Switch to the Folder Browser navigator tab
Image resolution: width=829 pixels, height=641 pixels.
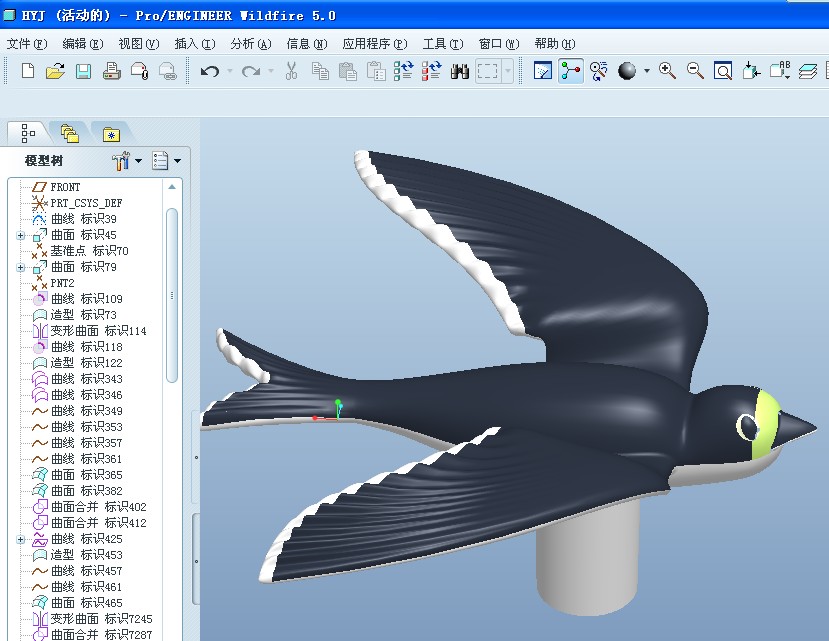point(69,134)
